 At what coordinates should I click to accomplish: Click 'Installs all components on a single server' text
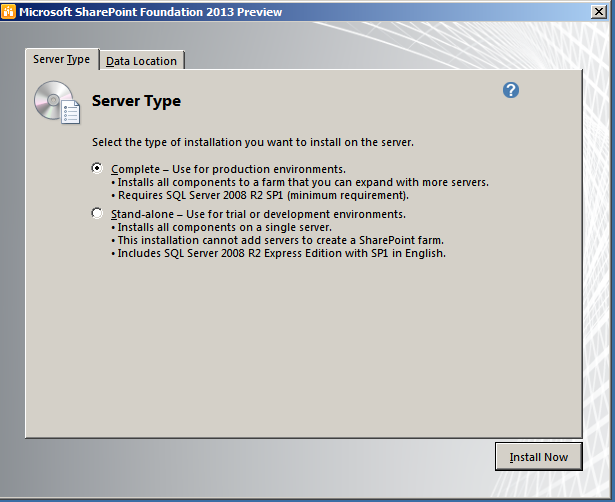click(x=222, y=227)
